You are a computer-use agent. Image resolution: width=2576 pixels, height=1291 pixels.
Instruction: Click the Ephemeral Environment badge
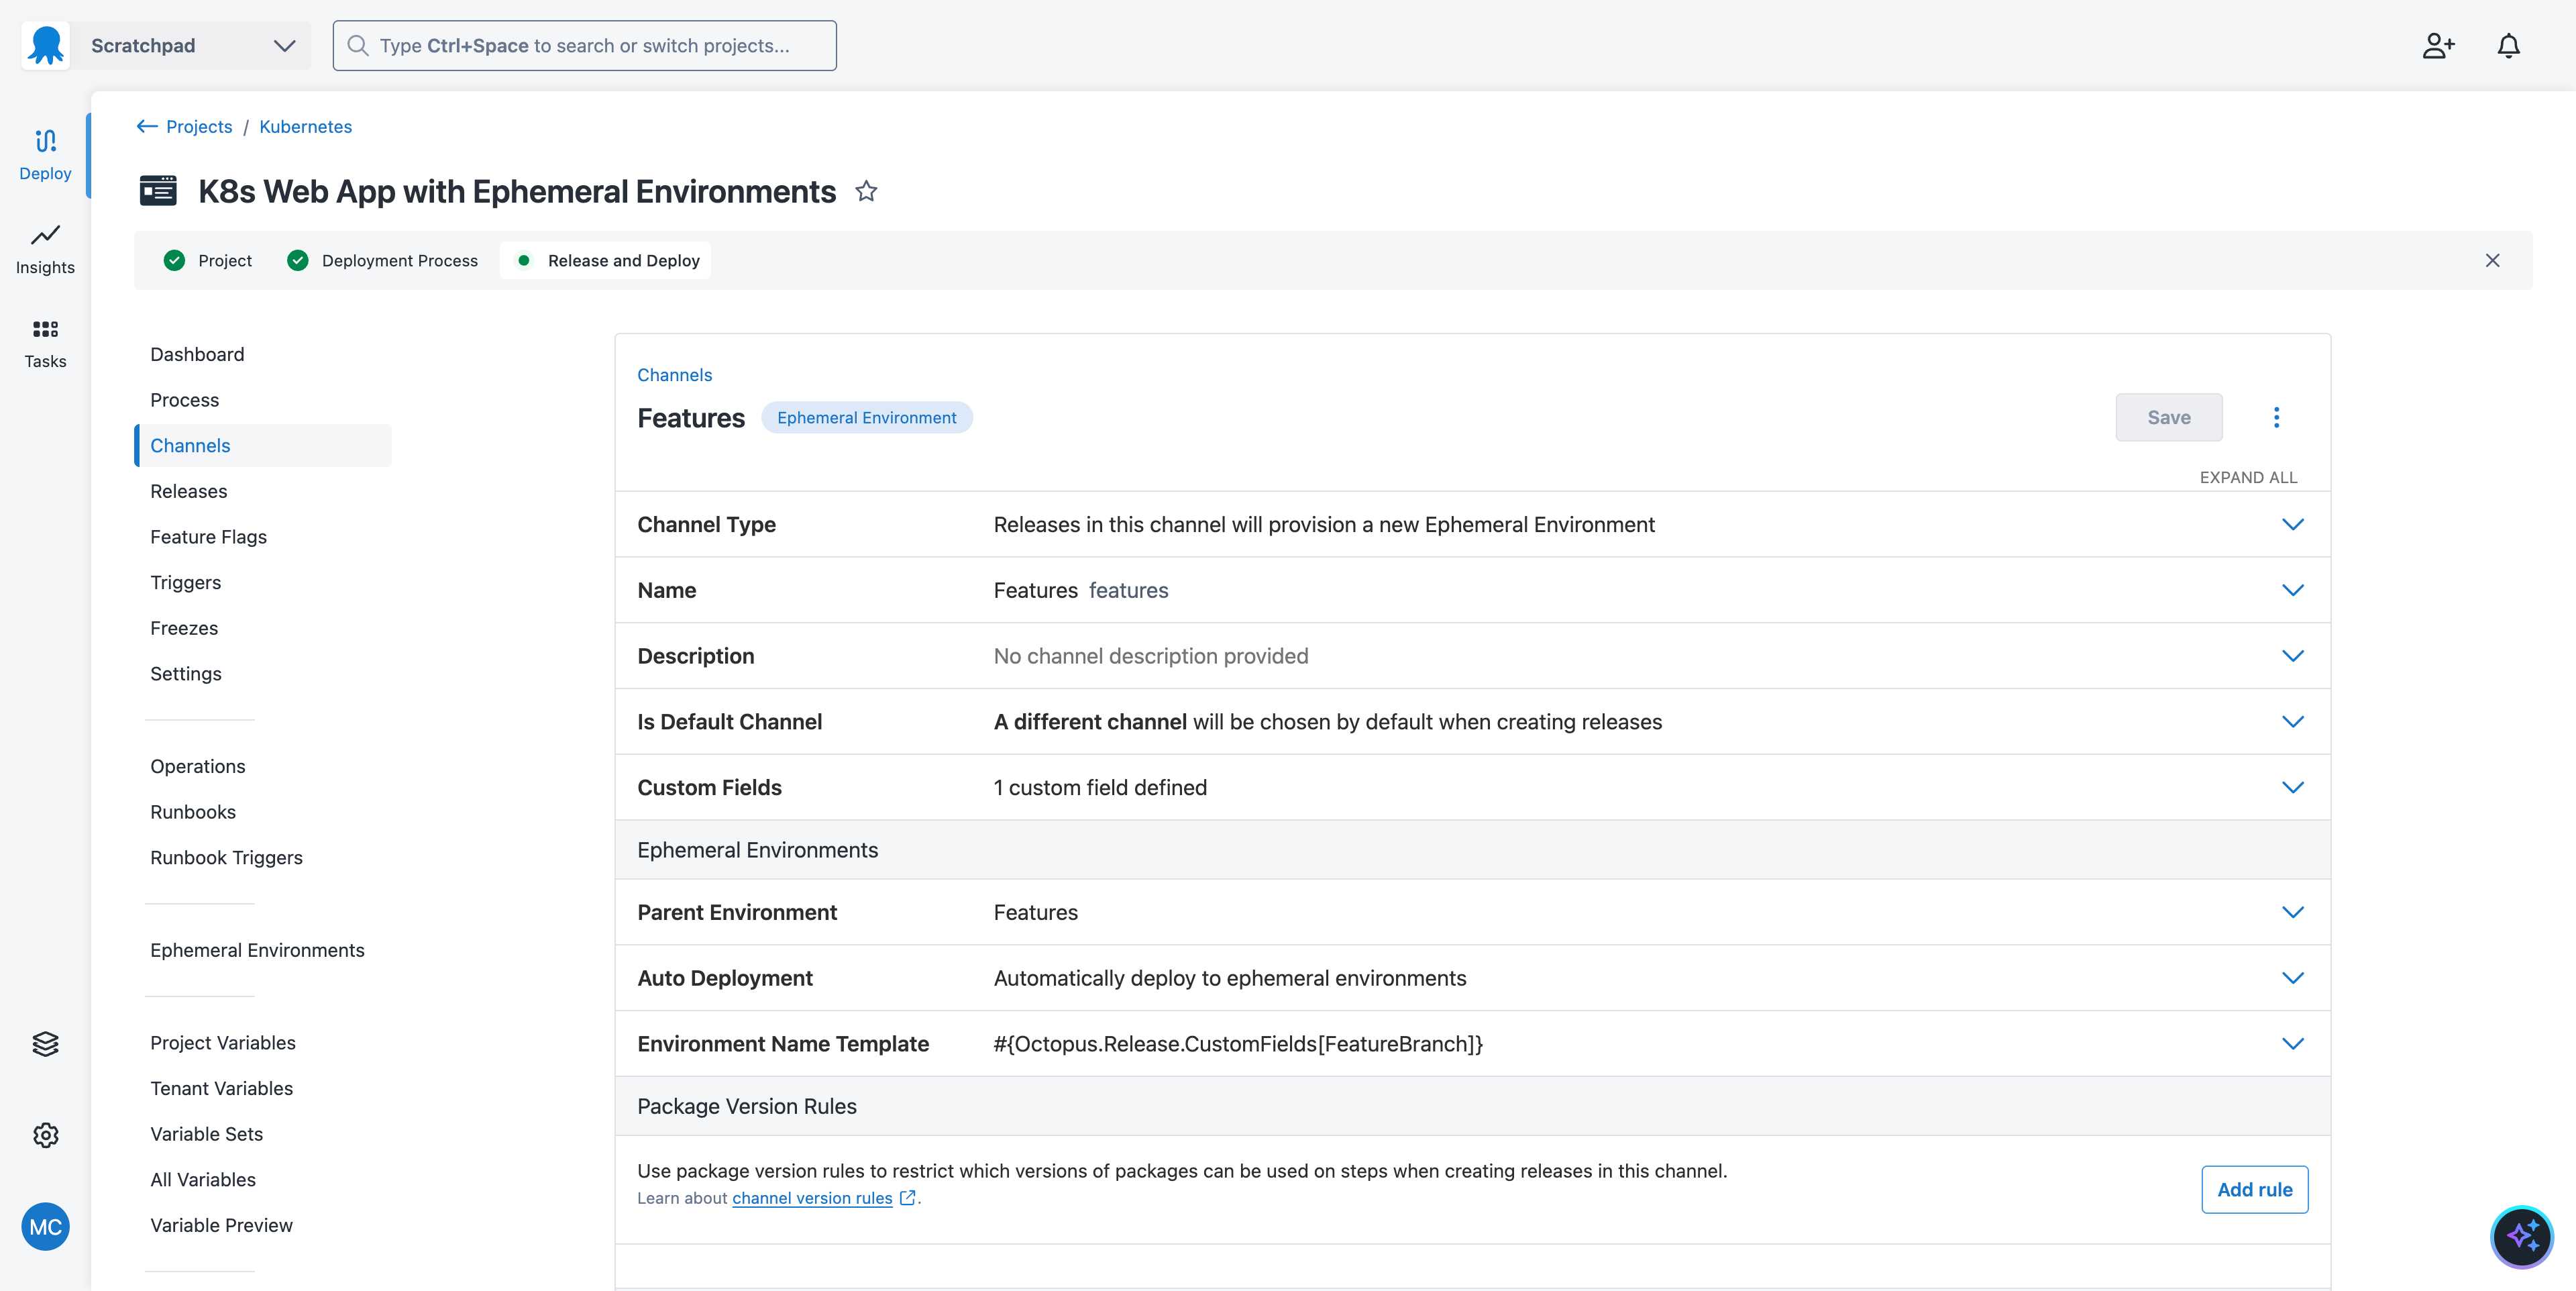point(866,418)
